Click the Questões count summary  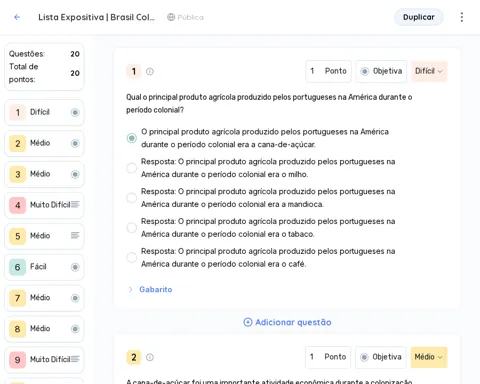point(44,54)
